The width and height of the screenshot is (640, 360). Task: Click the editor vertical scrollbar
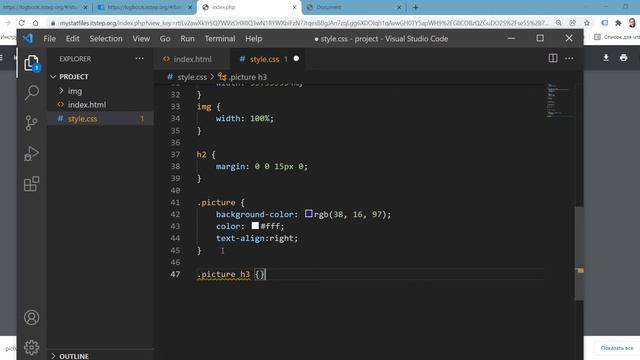579,253
